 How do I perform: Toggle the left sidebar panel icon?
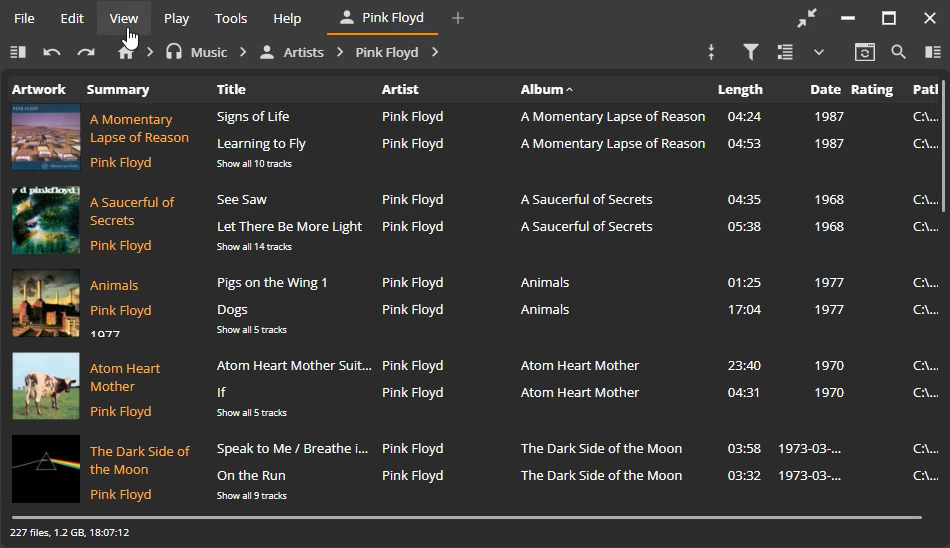click(17, 52)
